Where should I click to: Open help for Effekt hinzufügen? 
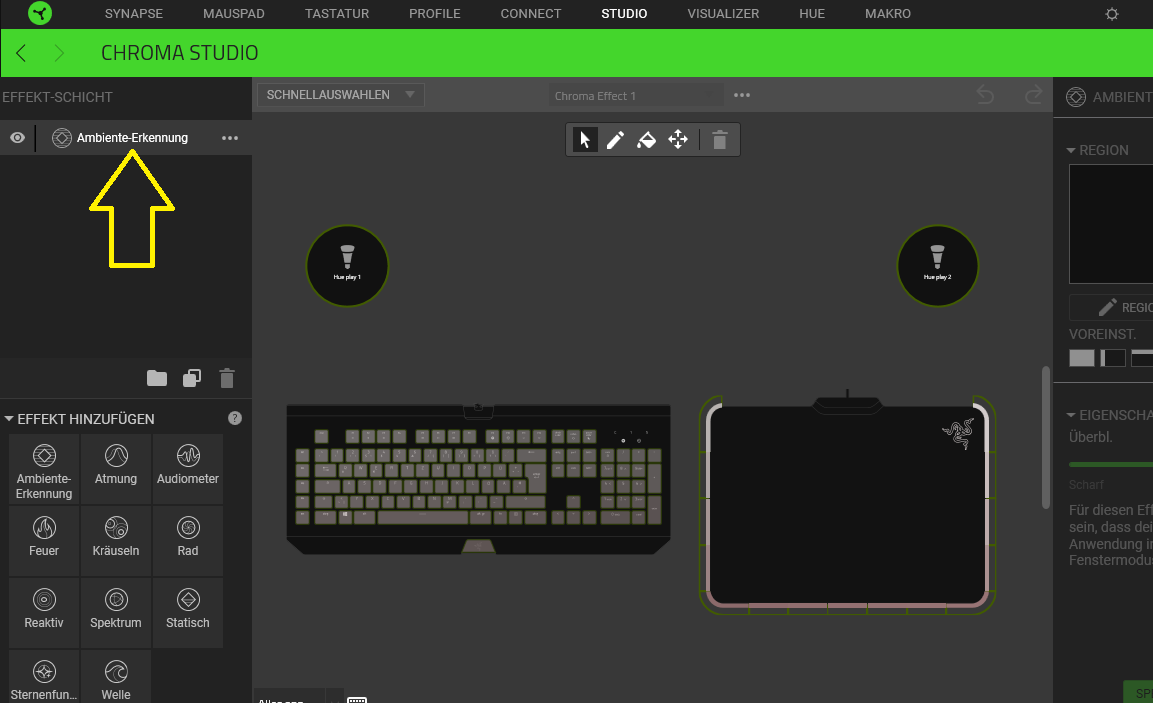tap(235, 418)
